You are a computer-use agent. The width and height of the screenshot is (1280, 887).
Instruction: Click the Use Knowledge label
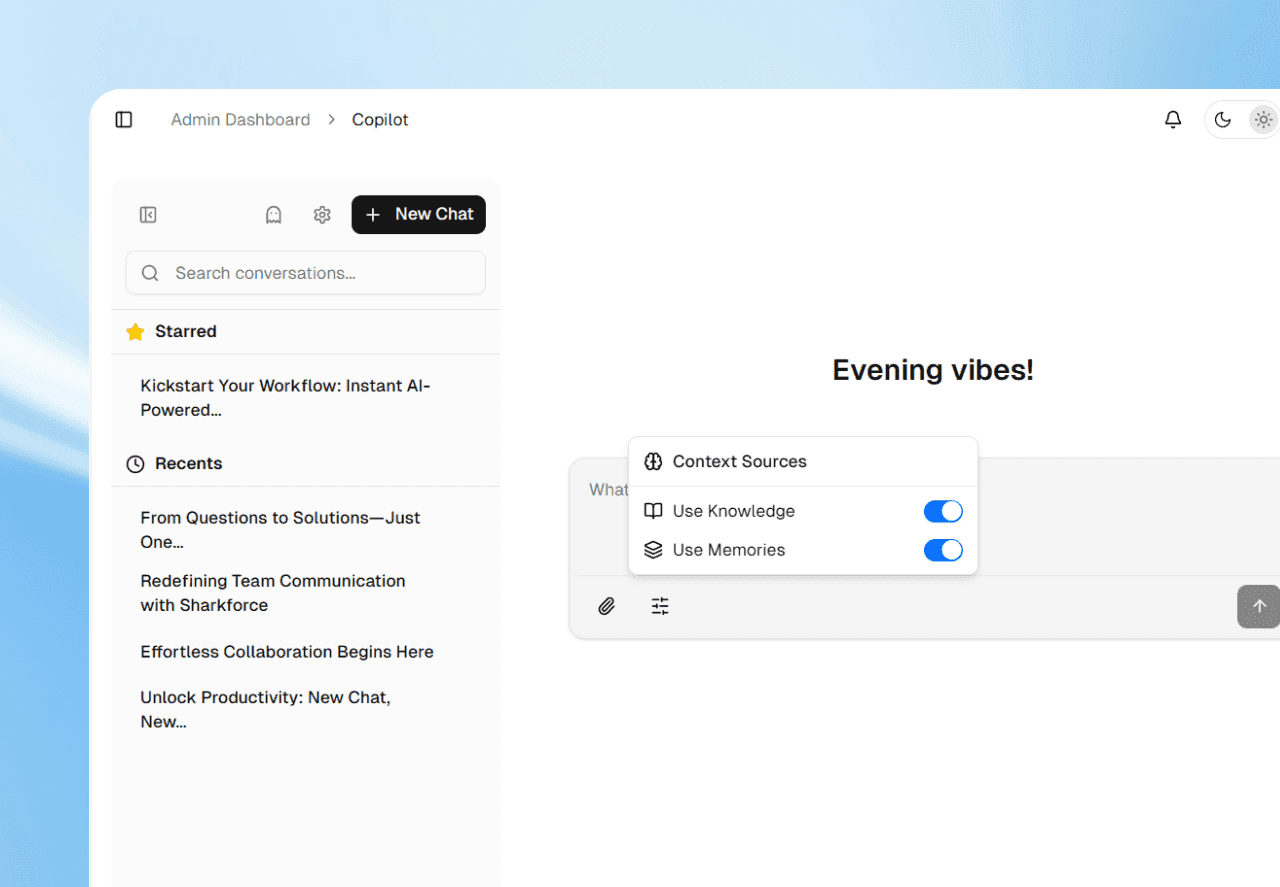click(x=734, y=511)
